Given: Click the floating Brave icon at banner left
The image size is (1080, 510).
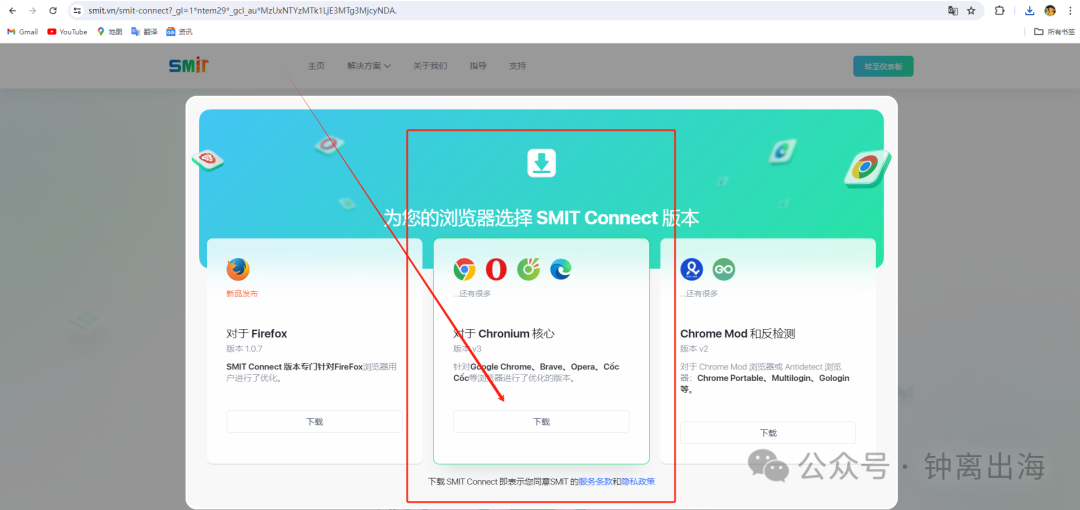Looking at the screenshot, I should 207,161.
